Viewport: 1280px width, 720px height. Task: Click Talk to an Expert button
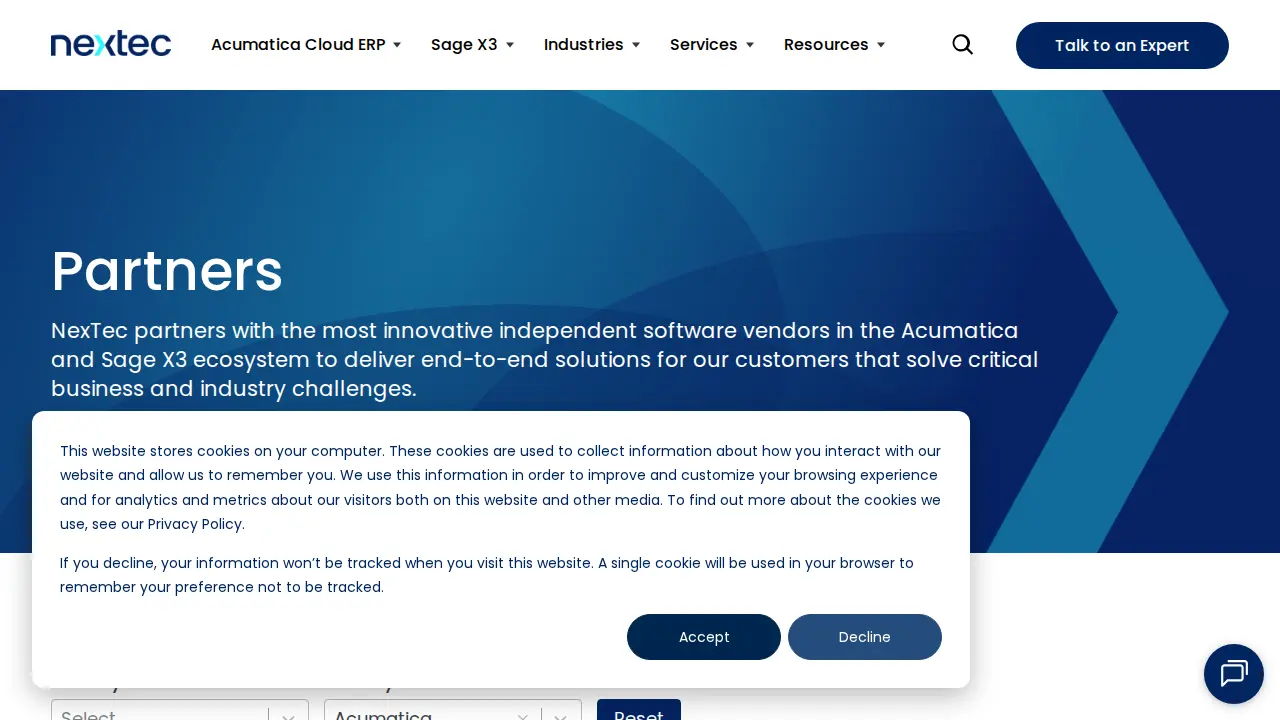click(1122, 45)
